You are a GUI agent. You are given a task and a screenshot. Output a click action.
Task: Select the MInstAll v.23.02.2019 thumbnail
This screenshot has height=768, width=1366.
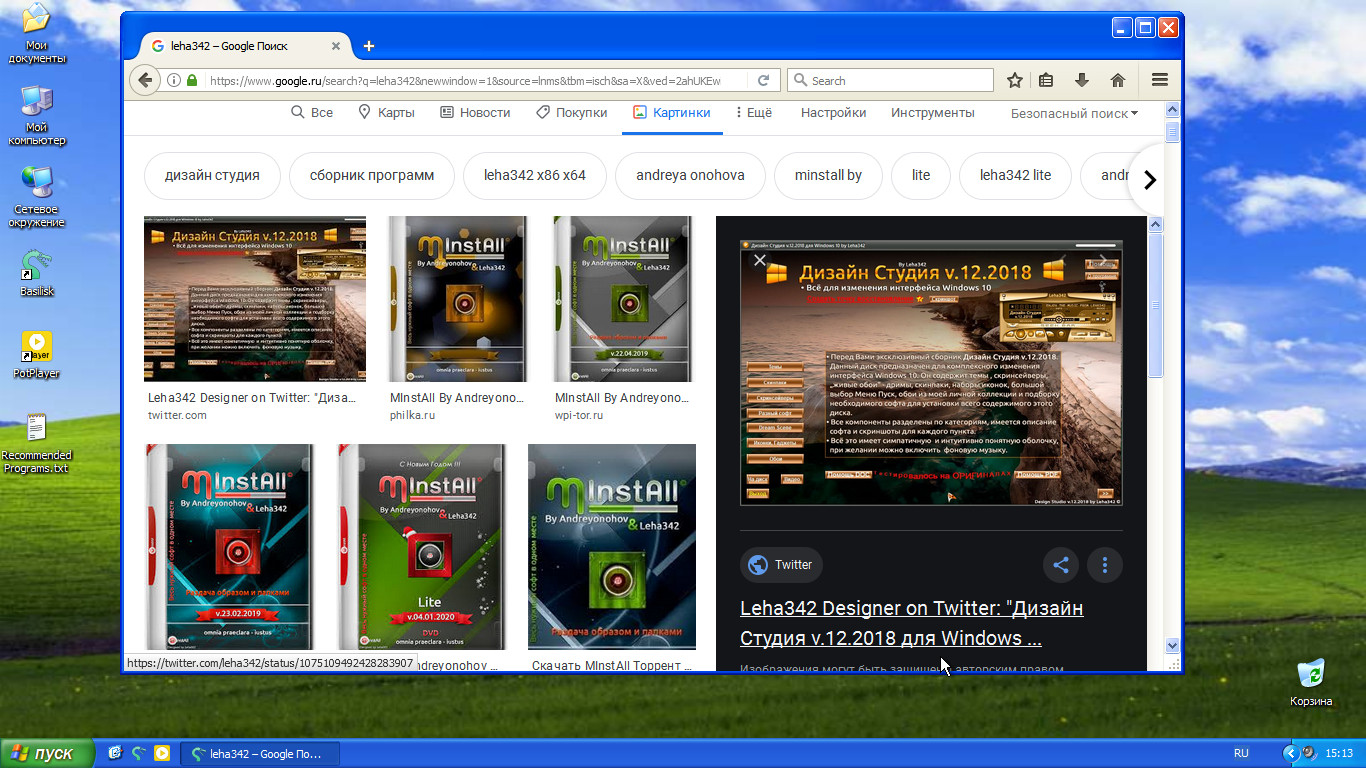point(230,547)
